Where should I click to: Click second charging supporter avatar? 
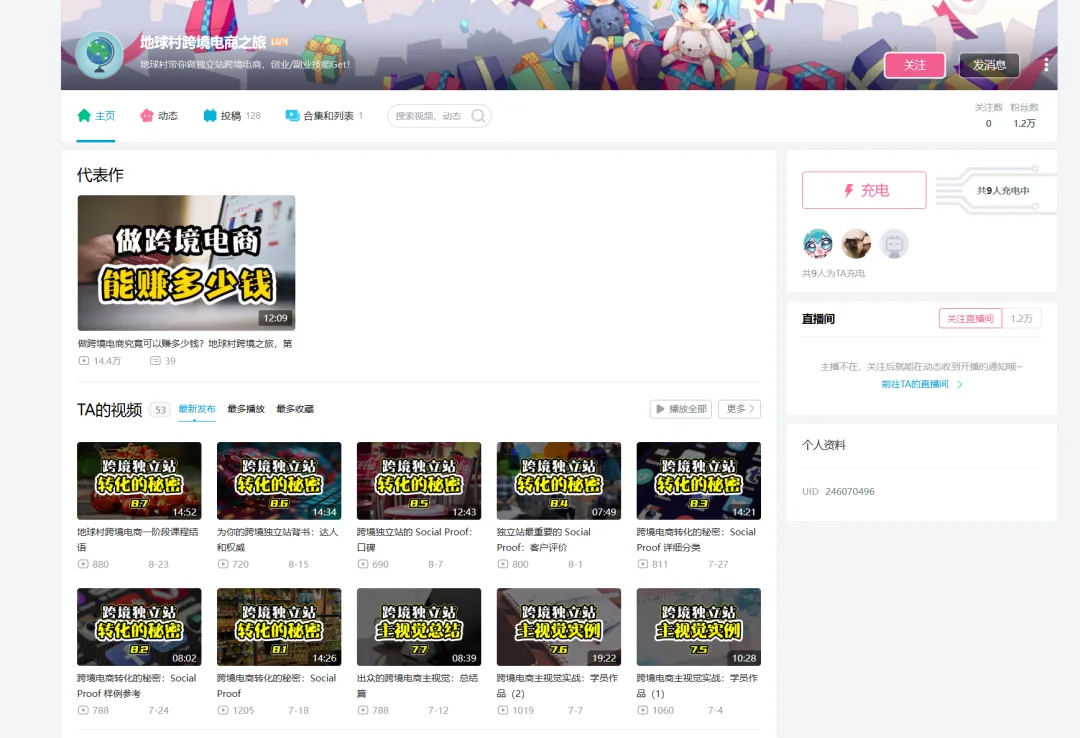(x=856, y=243)
